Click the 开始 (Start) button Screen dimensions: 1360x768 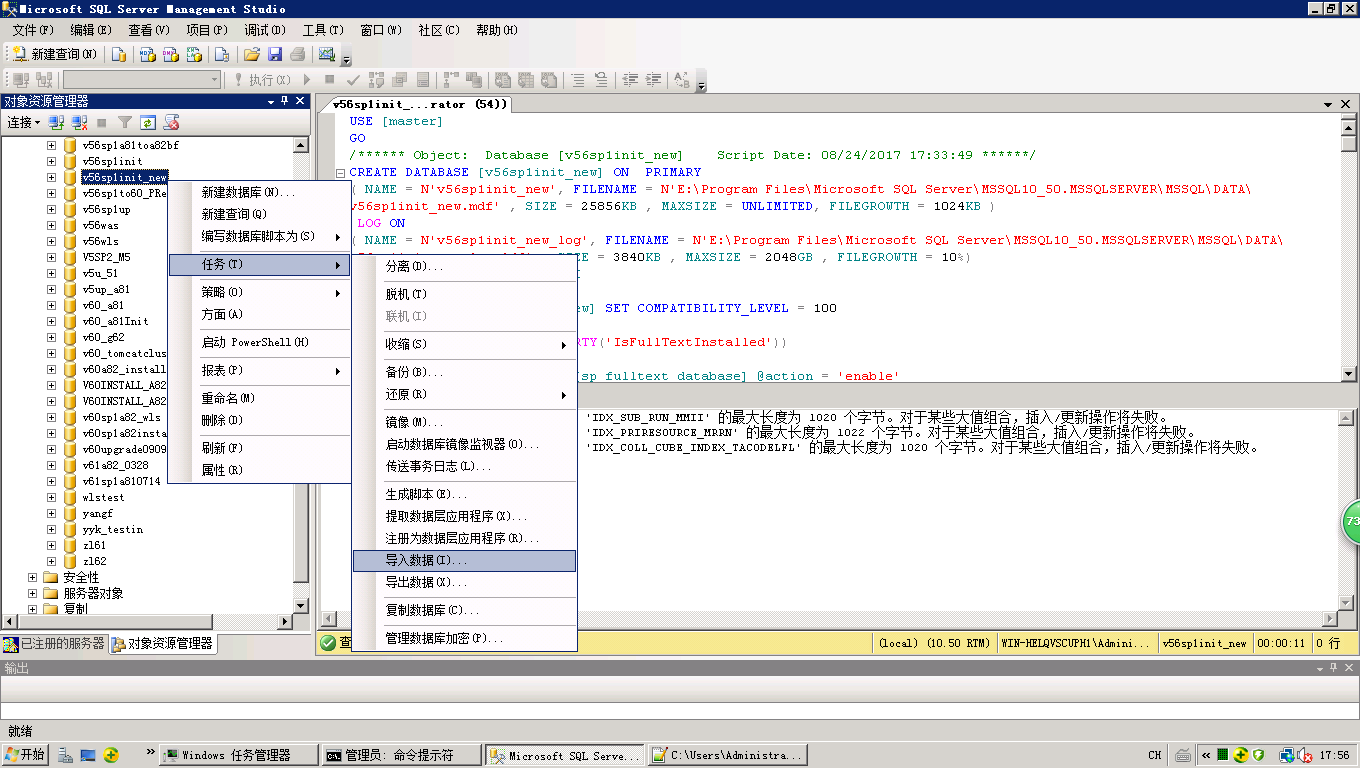click(26, 755)
